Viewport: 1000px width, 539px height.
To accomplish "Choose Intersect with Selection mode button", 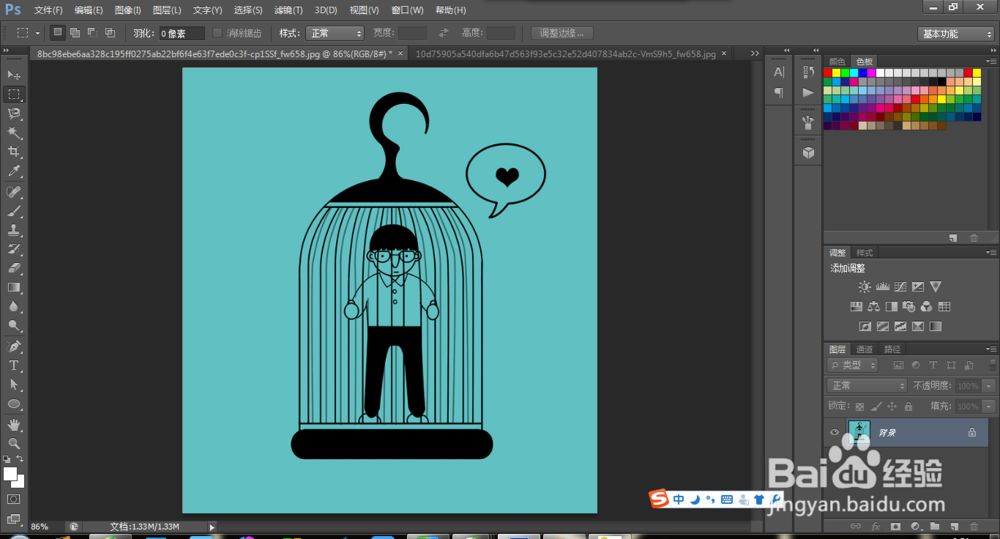I will point(110,33).
